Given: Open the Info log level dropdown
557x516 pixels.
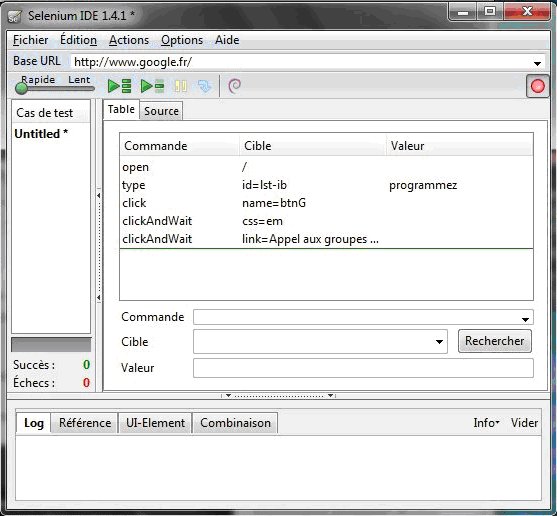Looking at the screenshot, I should tap(486, 423).
